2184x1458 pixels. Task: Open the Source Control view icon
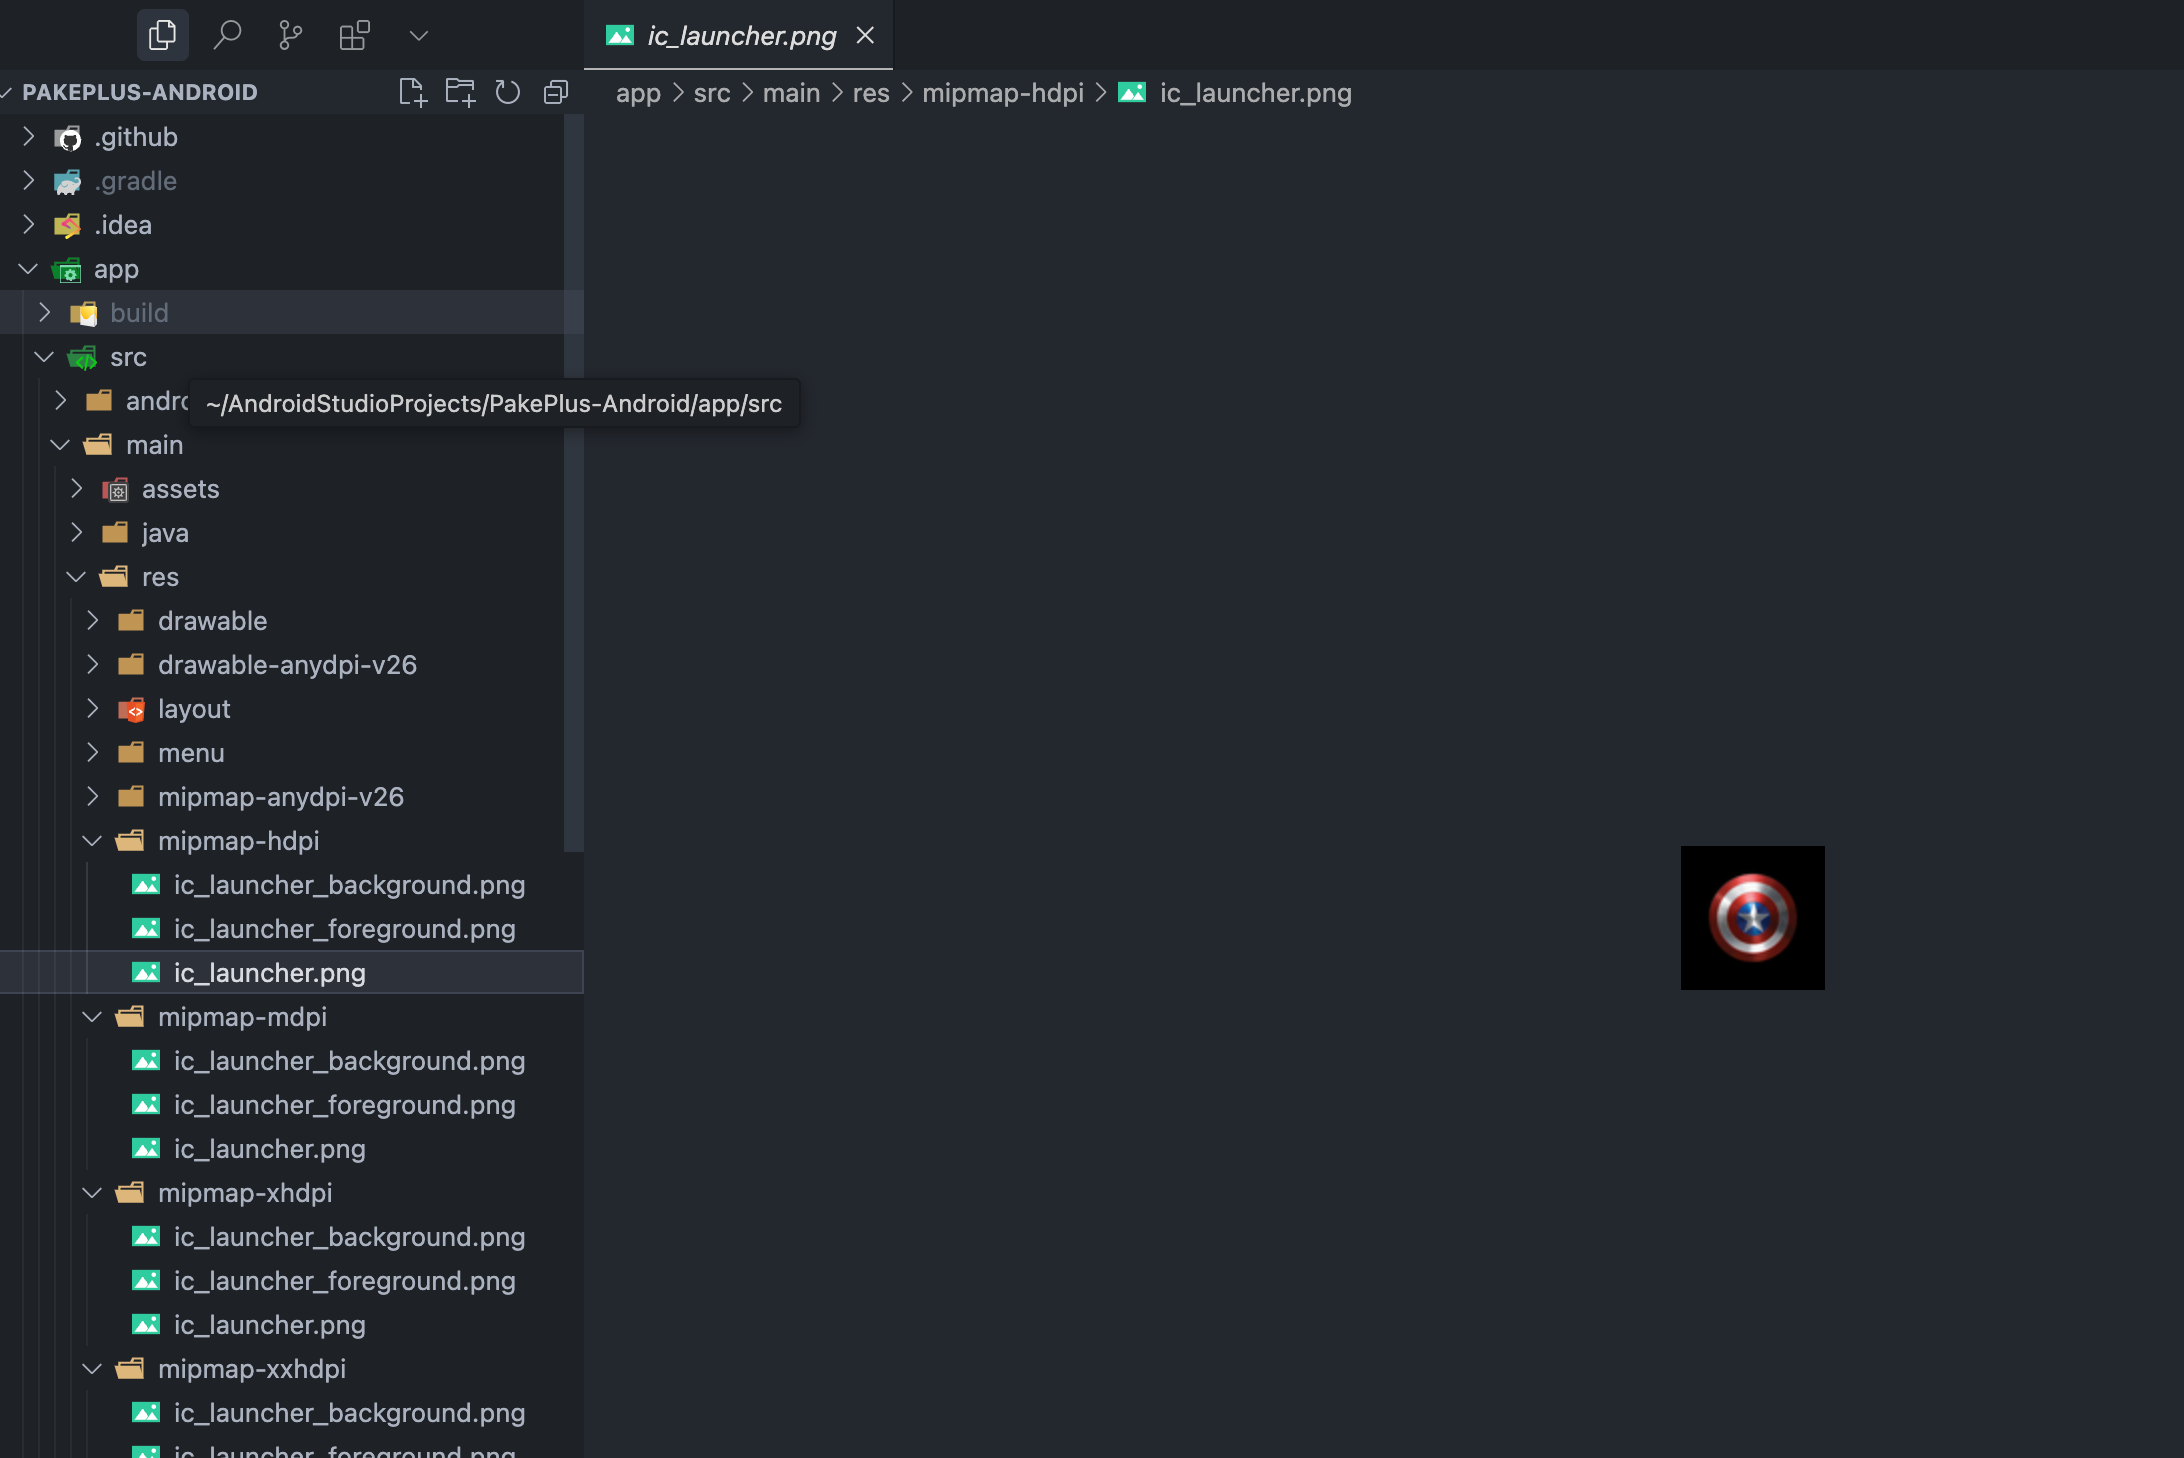click(x=290, y=36)
